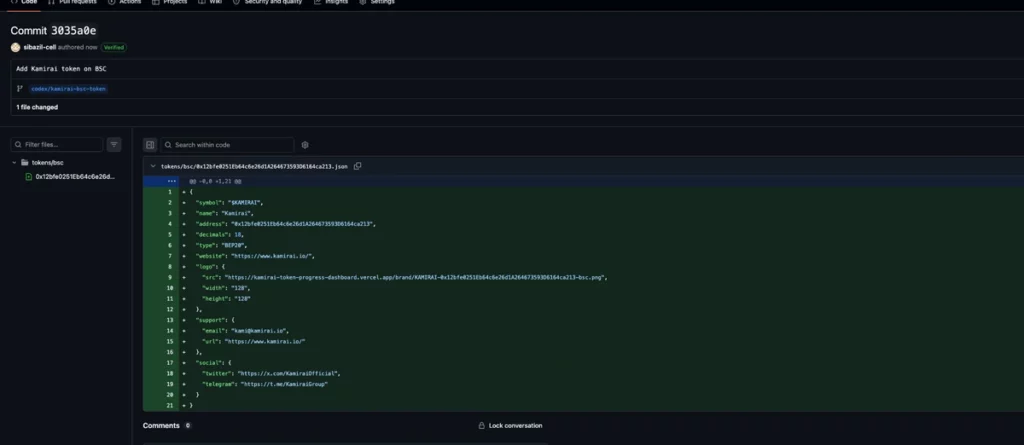Go to the Projects tab
Image resolution: width=1024 pixels, height=445 pixels.
[x=169, y=3]
